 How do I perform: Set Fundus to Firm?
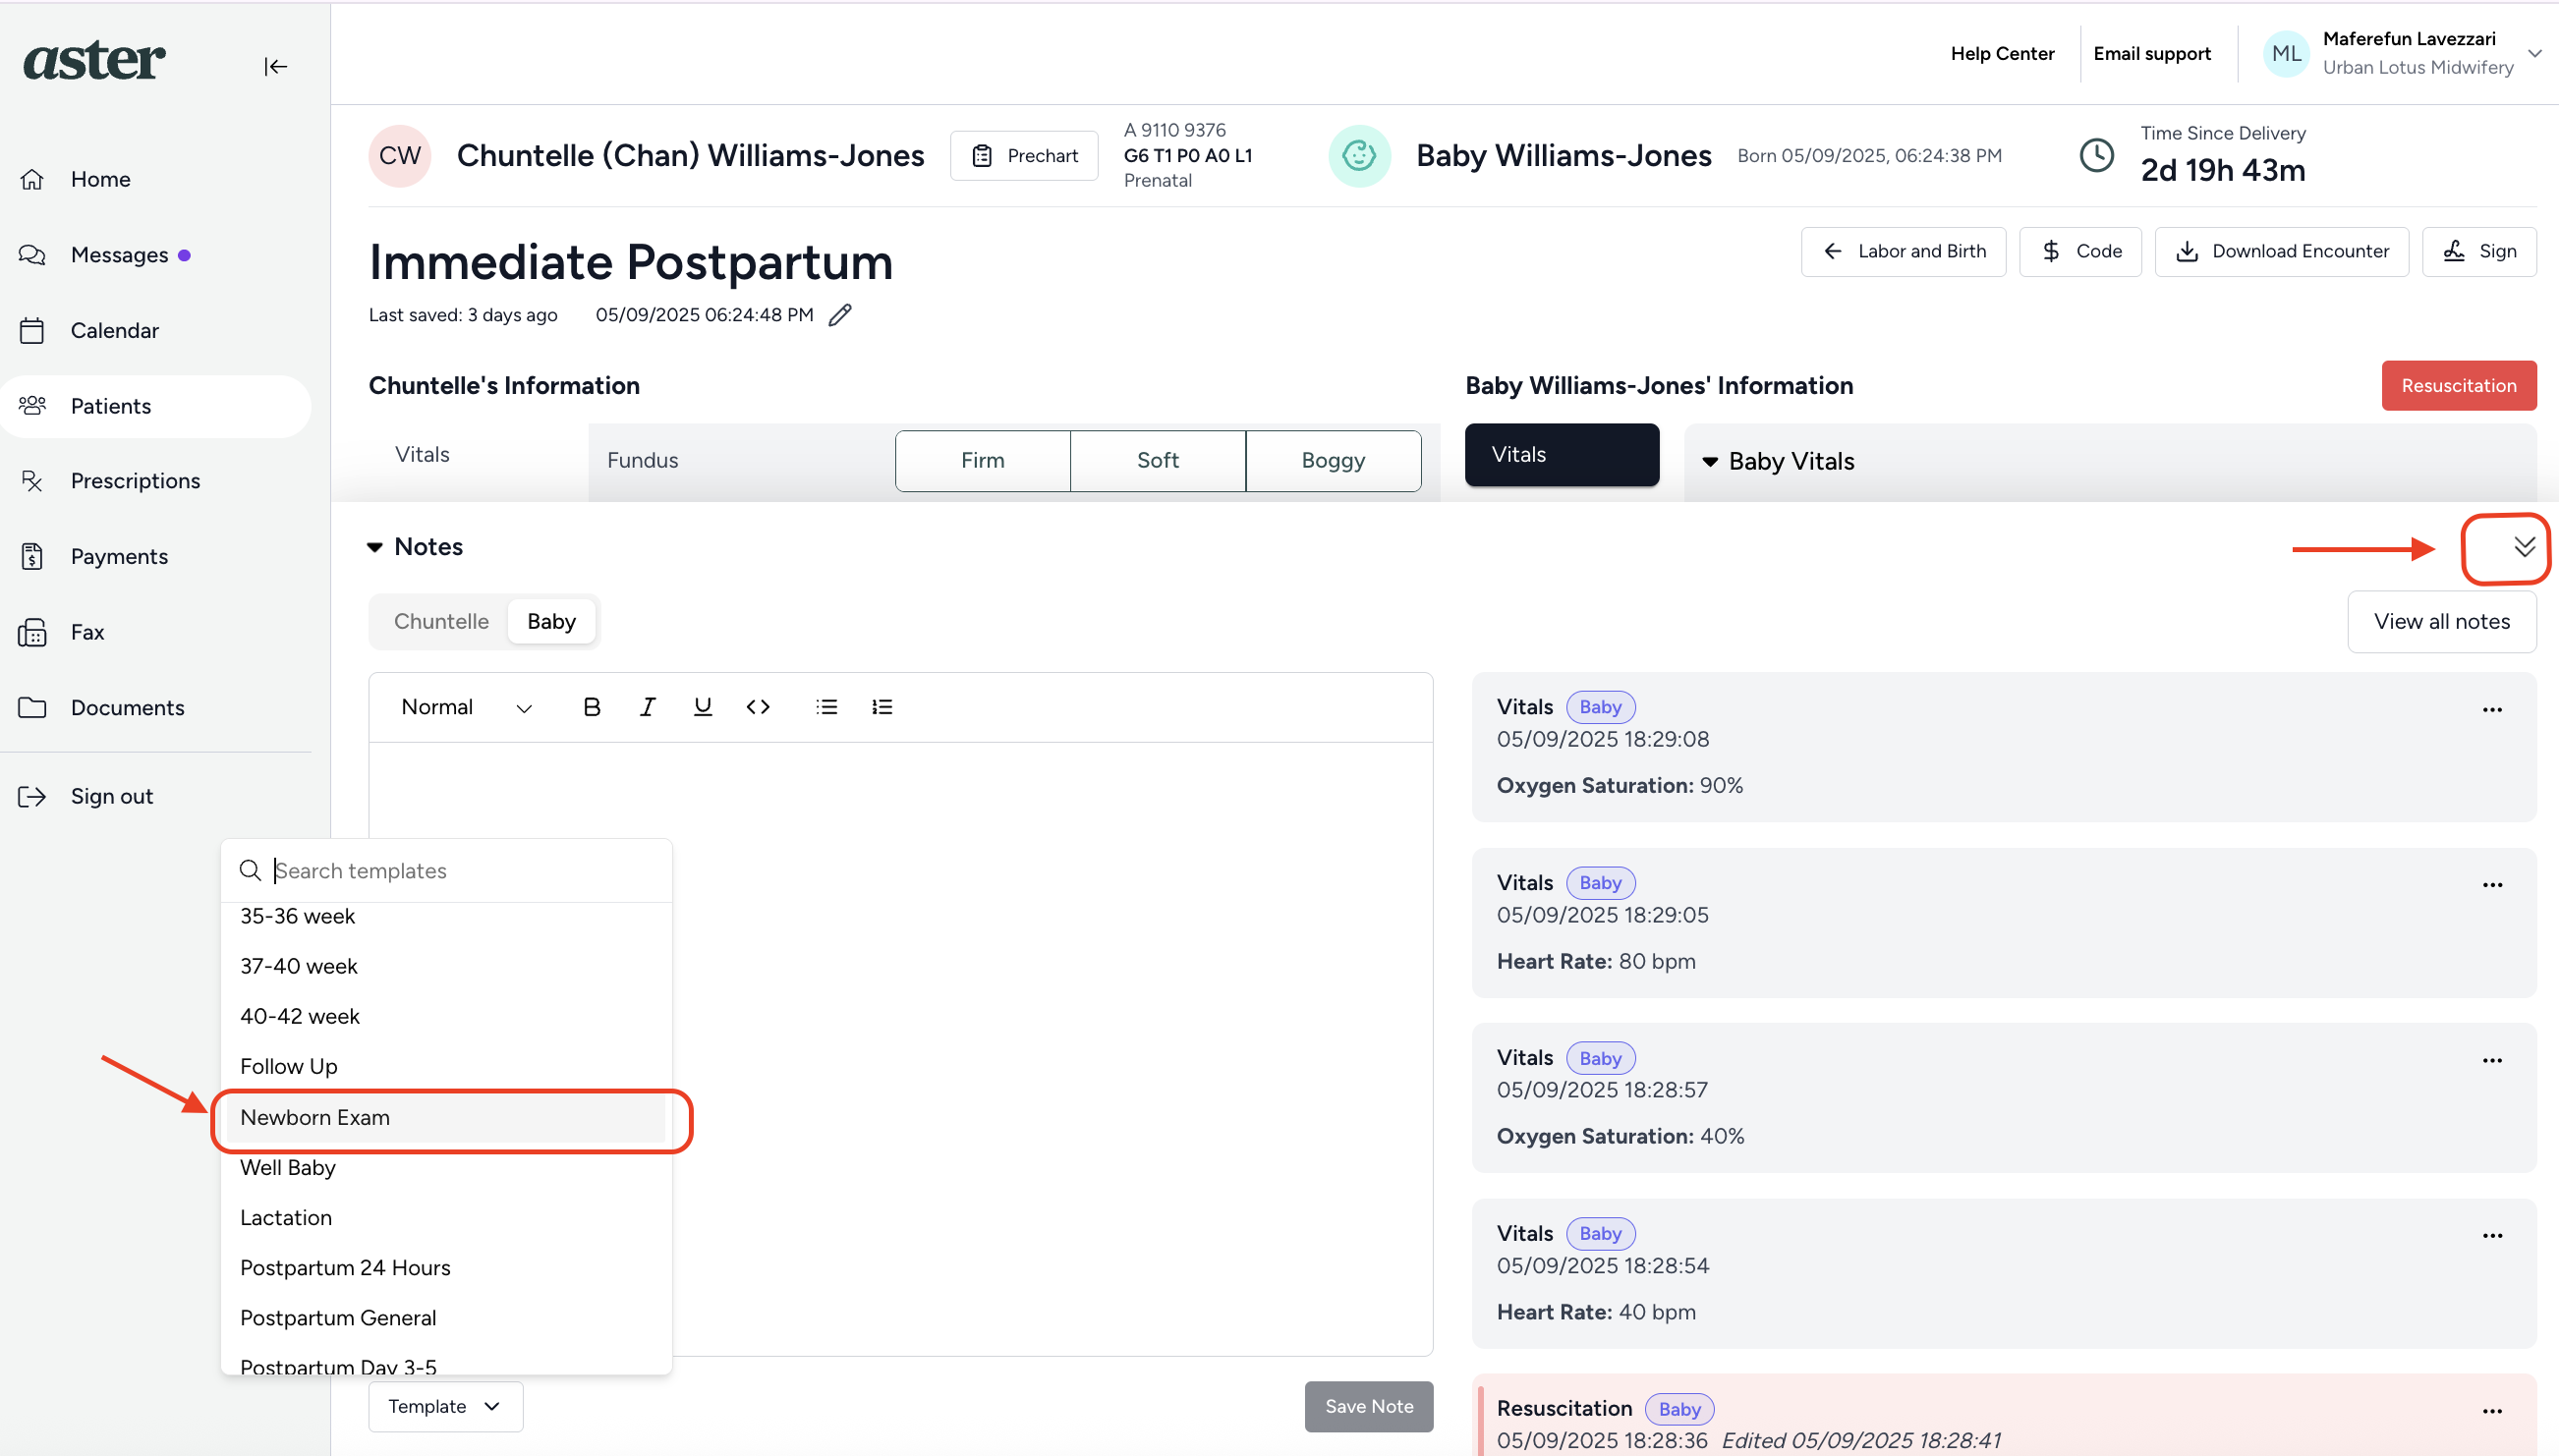(x=982, y=460)
